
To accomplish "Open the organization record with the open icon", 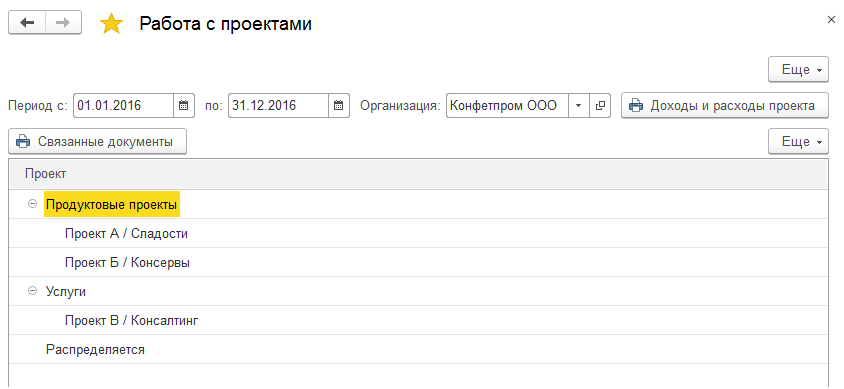I will (600, 105).
